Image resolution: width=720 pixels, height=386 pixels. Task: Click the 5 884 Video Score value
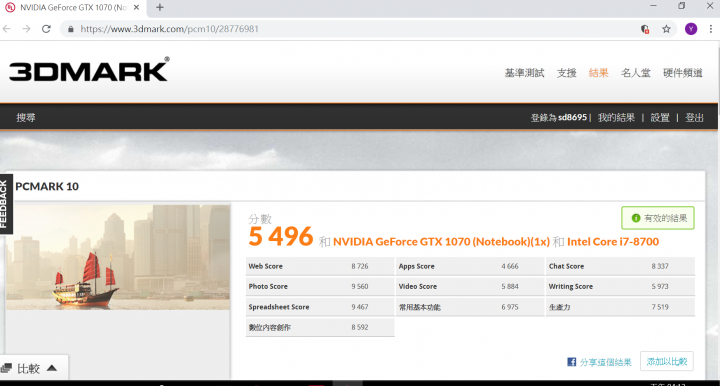click(x=510, y=286)
